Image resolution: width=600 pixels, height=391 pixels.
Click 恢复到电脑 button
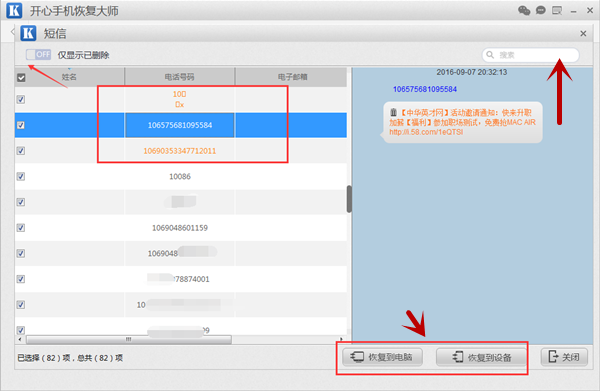coord(382,357)
